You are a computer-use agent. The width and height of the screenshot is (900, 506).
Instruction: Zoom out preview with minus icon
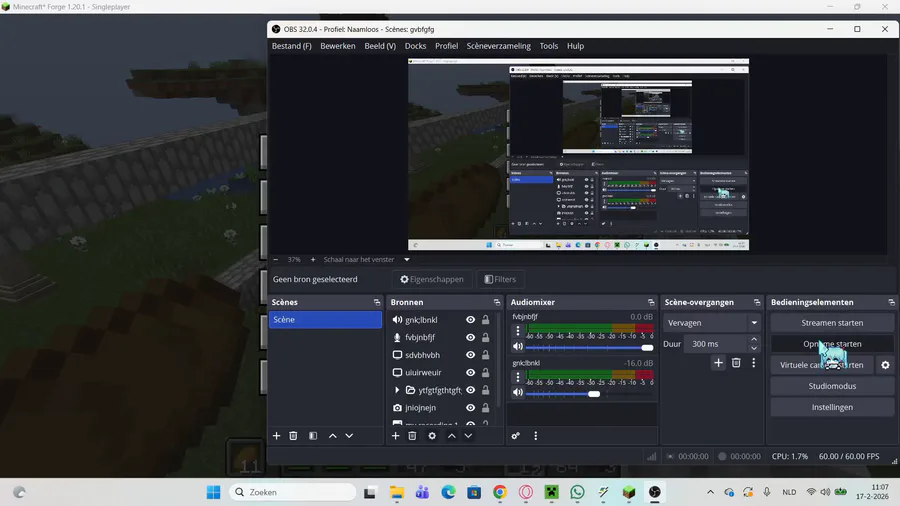[x=276, y=260]
